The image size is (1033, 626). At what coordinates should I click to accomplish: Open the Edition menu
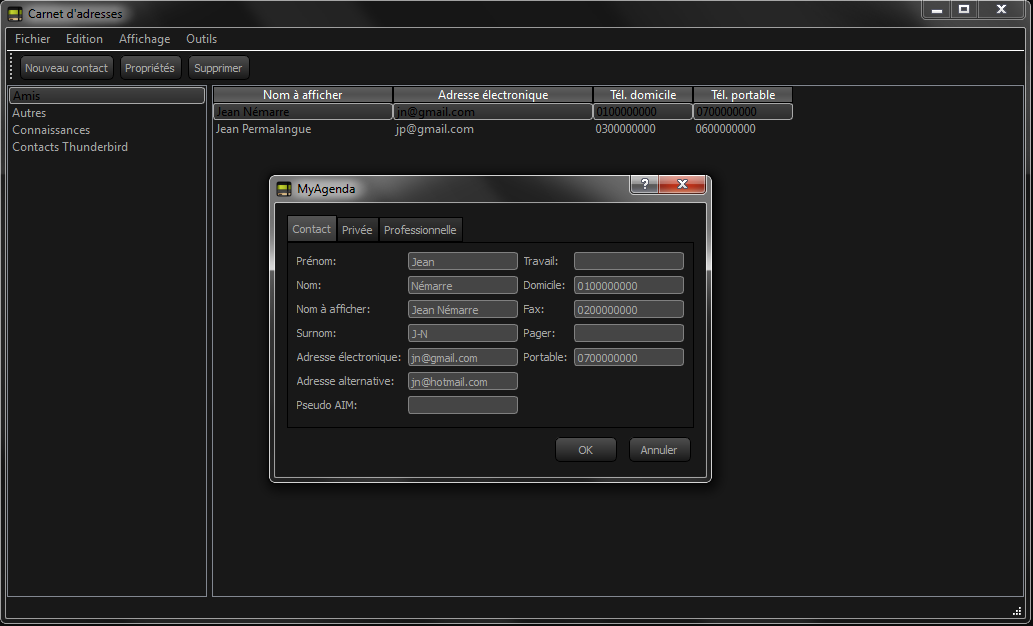[x=84, y=39]
